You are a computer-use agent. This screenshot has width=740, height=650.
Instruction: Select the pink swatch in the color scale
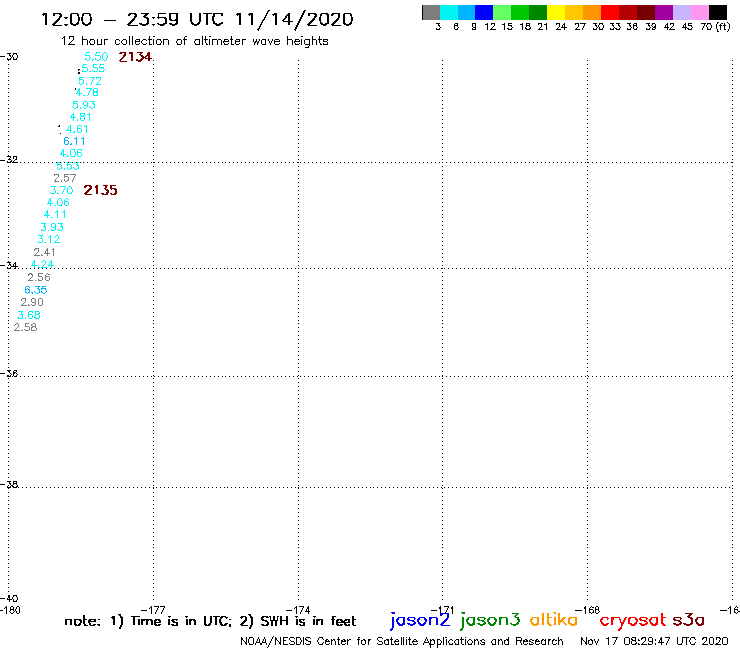pyautogui.click(x=700, y=12)
